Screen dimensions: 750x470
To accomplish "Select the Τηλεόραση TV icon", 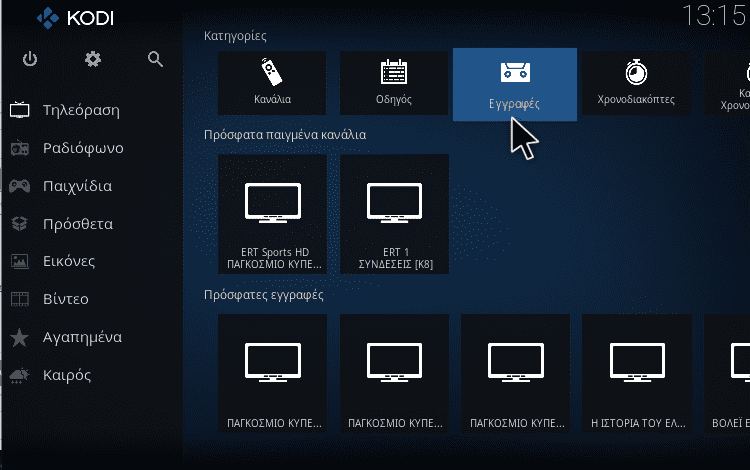I will [20, 110].
